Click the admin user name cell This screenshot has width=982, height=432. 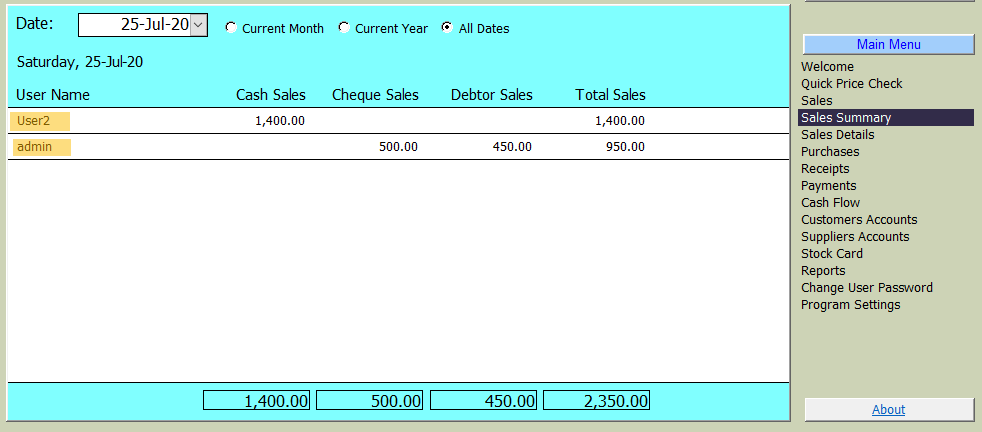tap(41, 147)
